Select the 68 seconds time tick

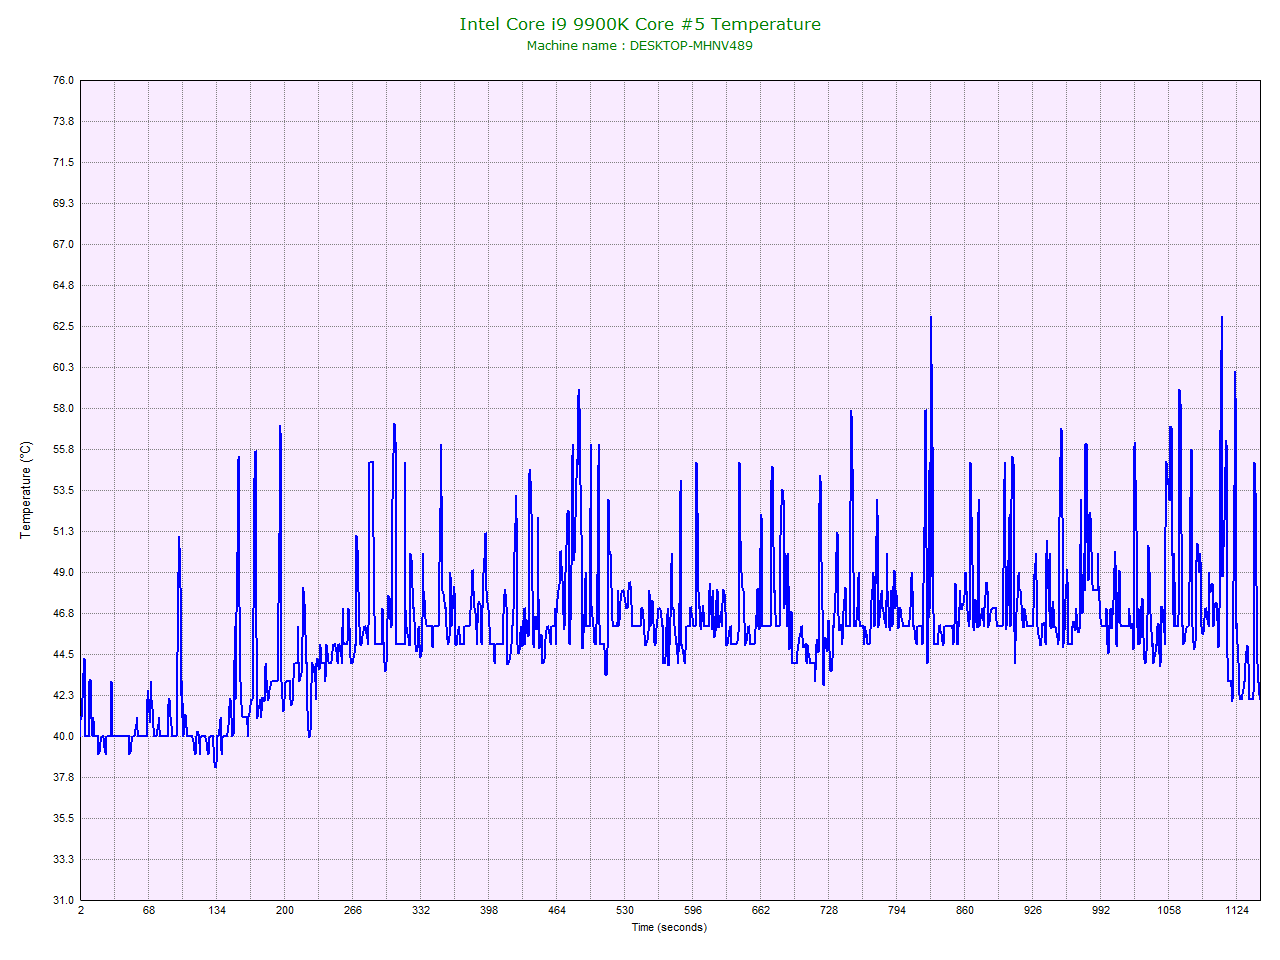pos(149,910)
